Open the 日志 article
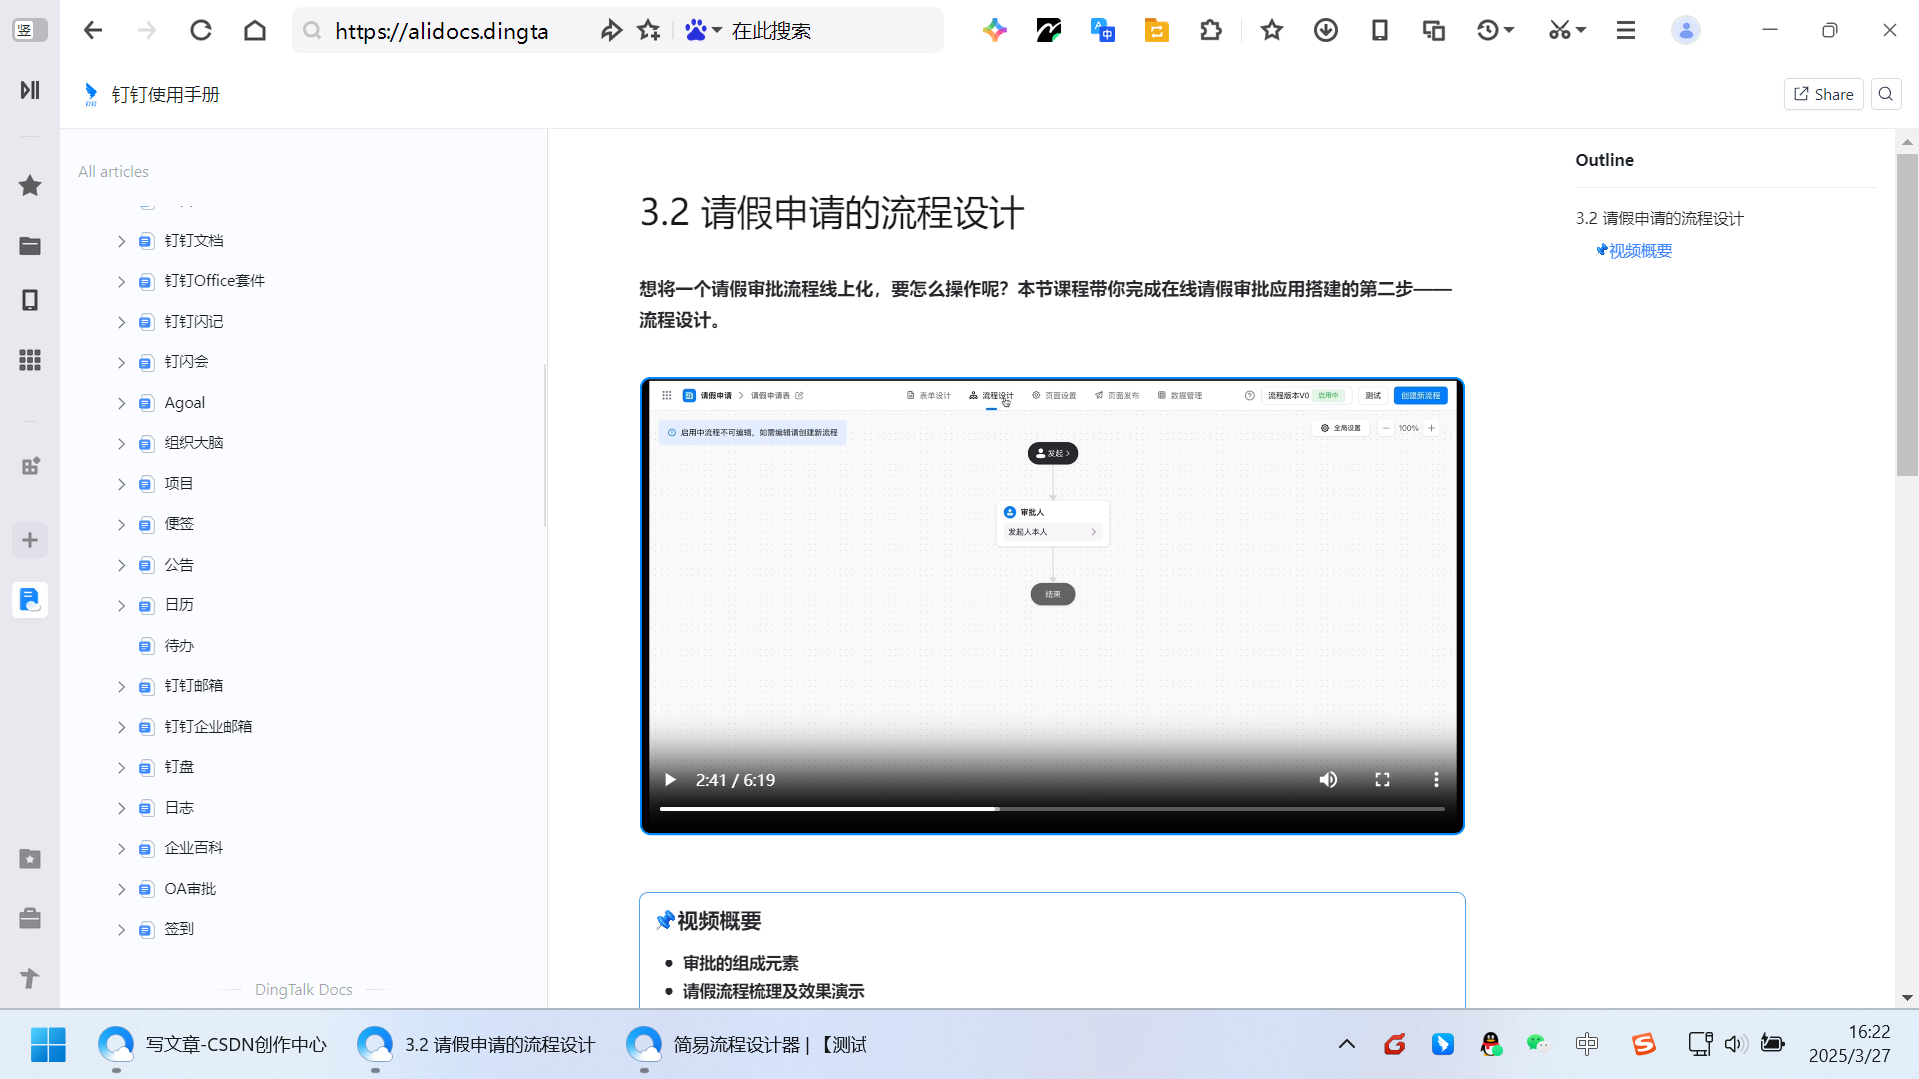1919x1079 pixels. pos(179,807)
